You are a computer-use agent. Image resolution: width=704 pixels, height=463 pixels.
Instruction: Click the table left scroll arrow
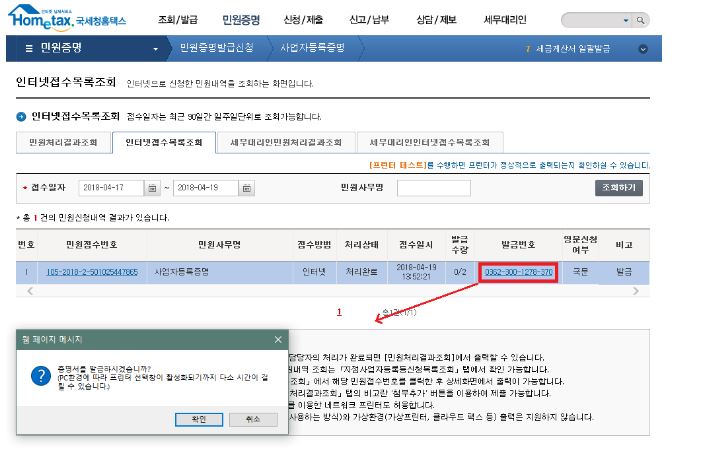click(30, 291)
